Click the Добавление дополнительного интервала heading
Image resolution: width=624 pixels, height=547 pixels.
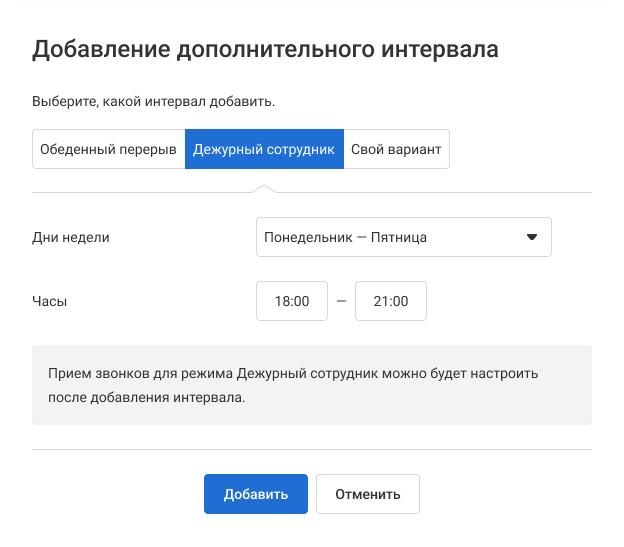pos(265,50)
